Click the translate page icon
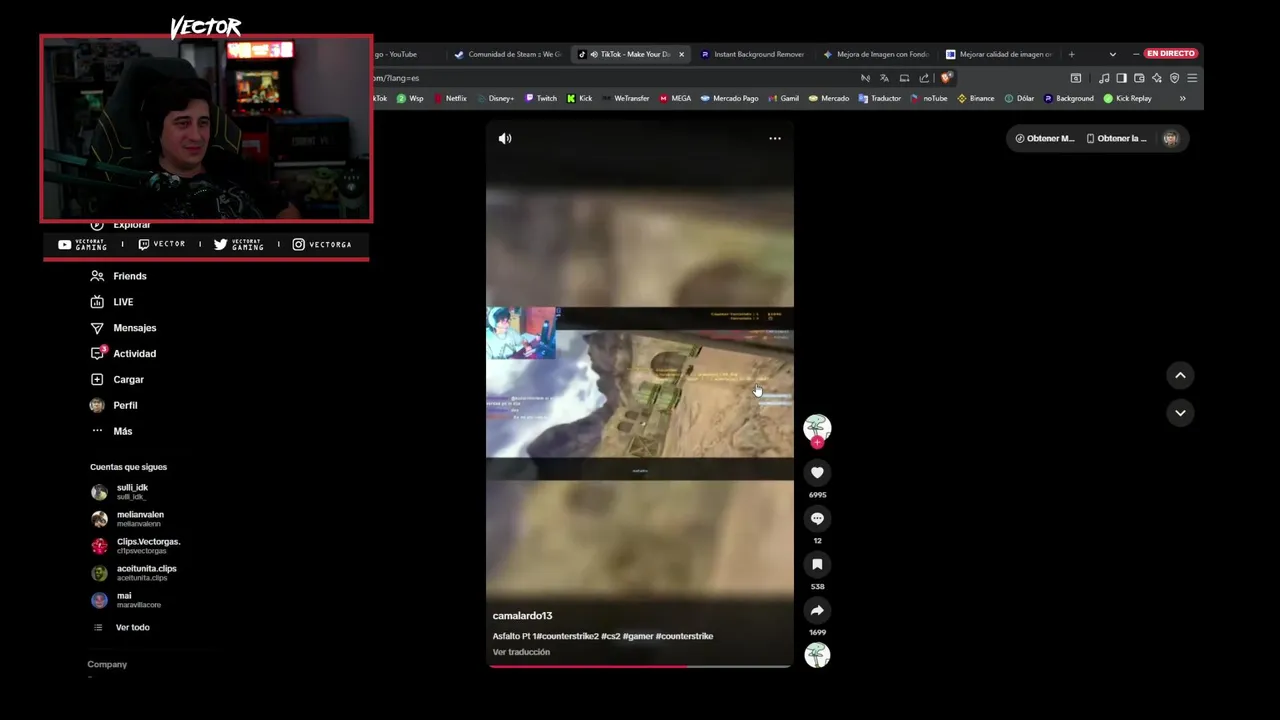The image size is (1280, 720). (x=884, y=78)
